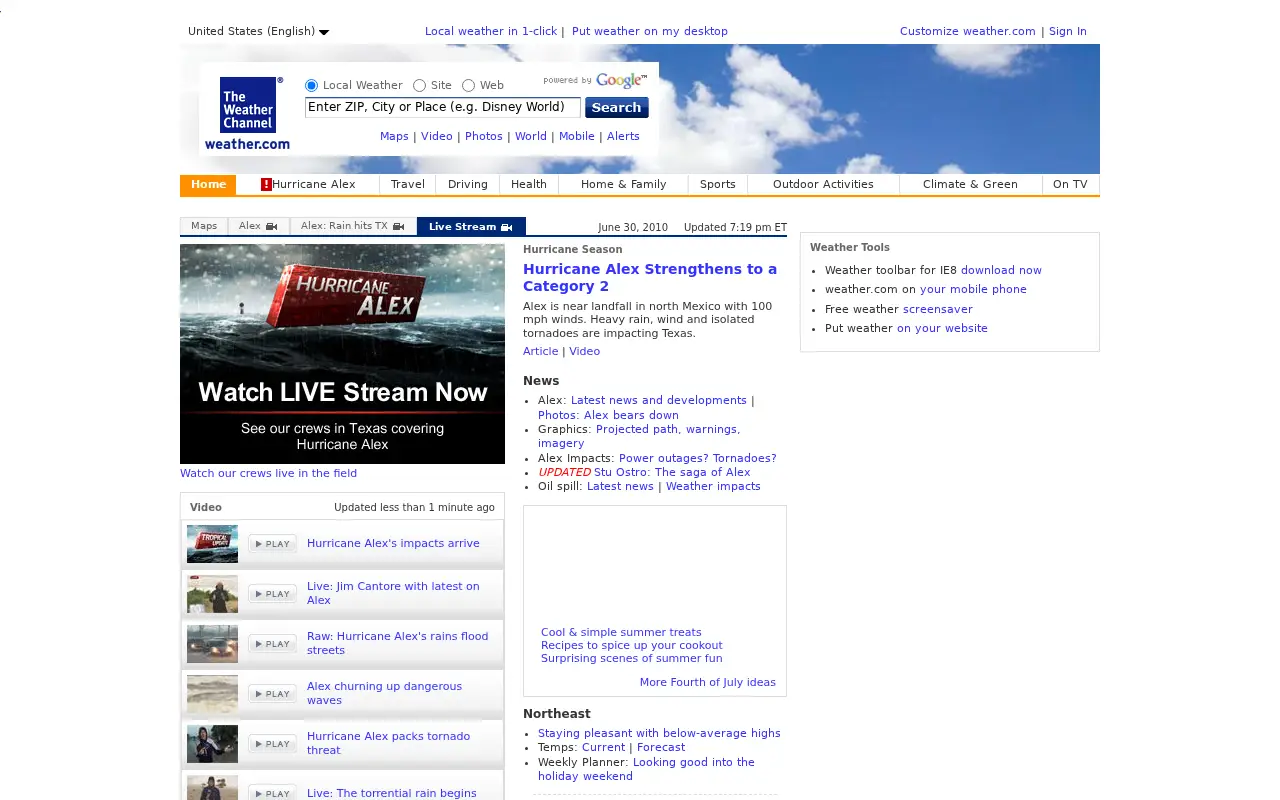The width and height of the screenshot is (1280, 800).
Task: Click Local weather in 1-click link
Action: coord(491,31)
